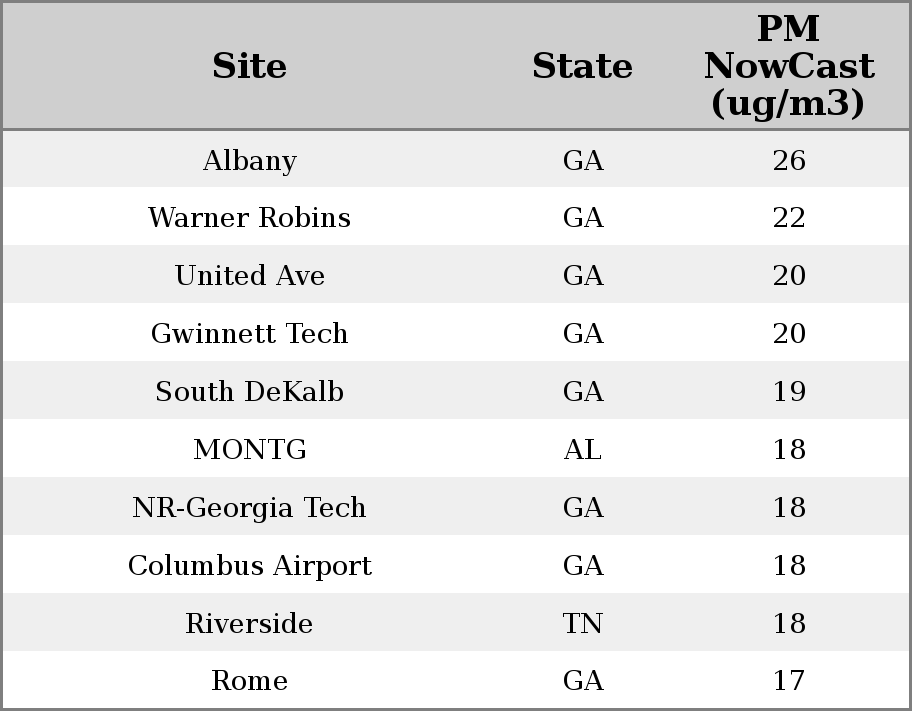The height and width of the screenshot is (711, 912).
Task: Select South DeKalb's NowCast value 19
Action: tap(788, 392)
